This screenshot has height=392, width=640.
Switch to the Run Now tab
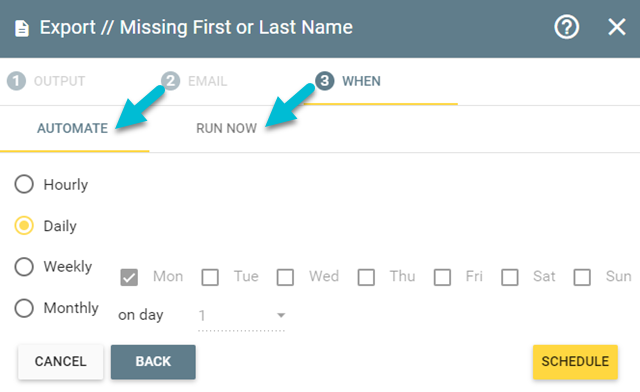[x=227, y=129]
